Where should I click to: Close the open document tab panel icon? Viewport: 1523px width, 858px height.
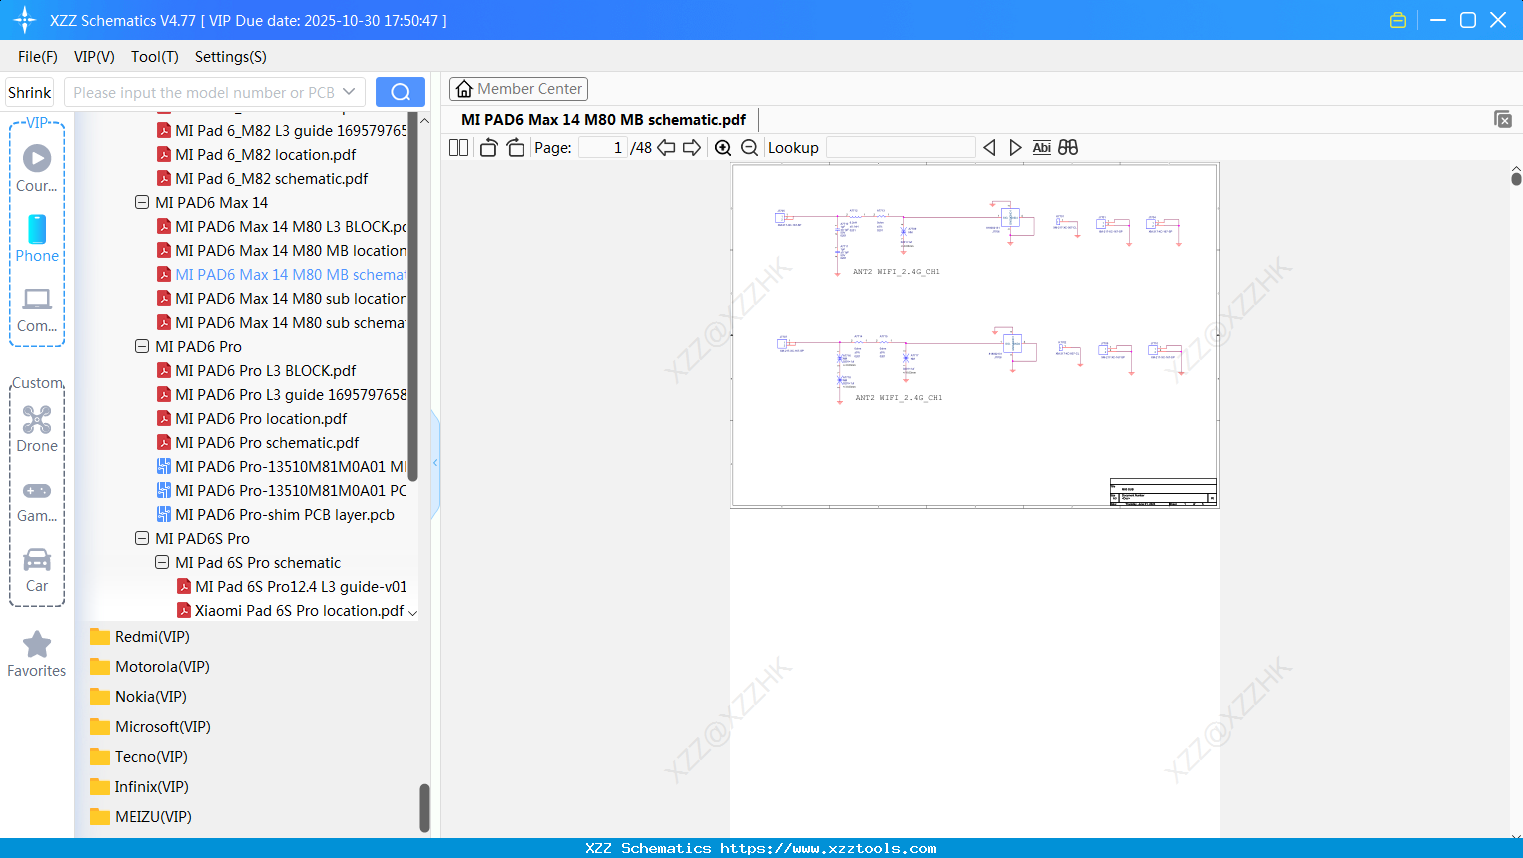1503,119
